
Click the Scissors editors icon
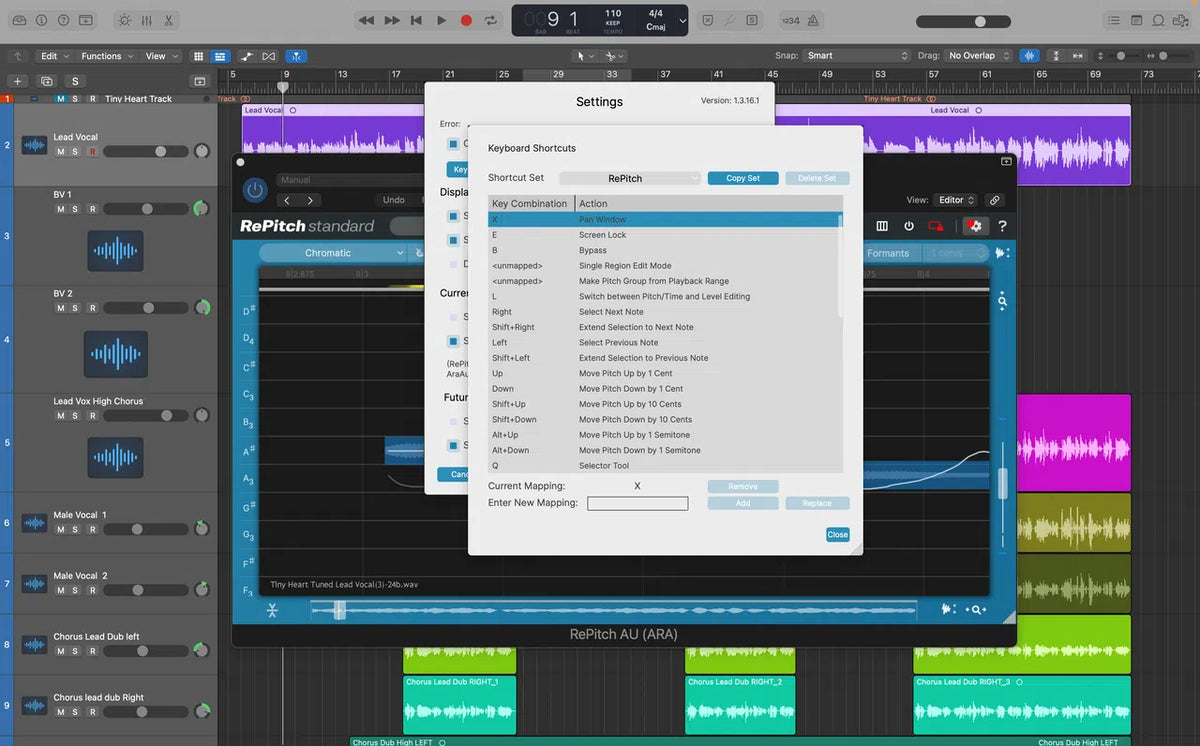(x=169, y=20)
